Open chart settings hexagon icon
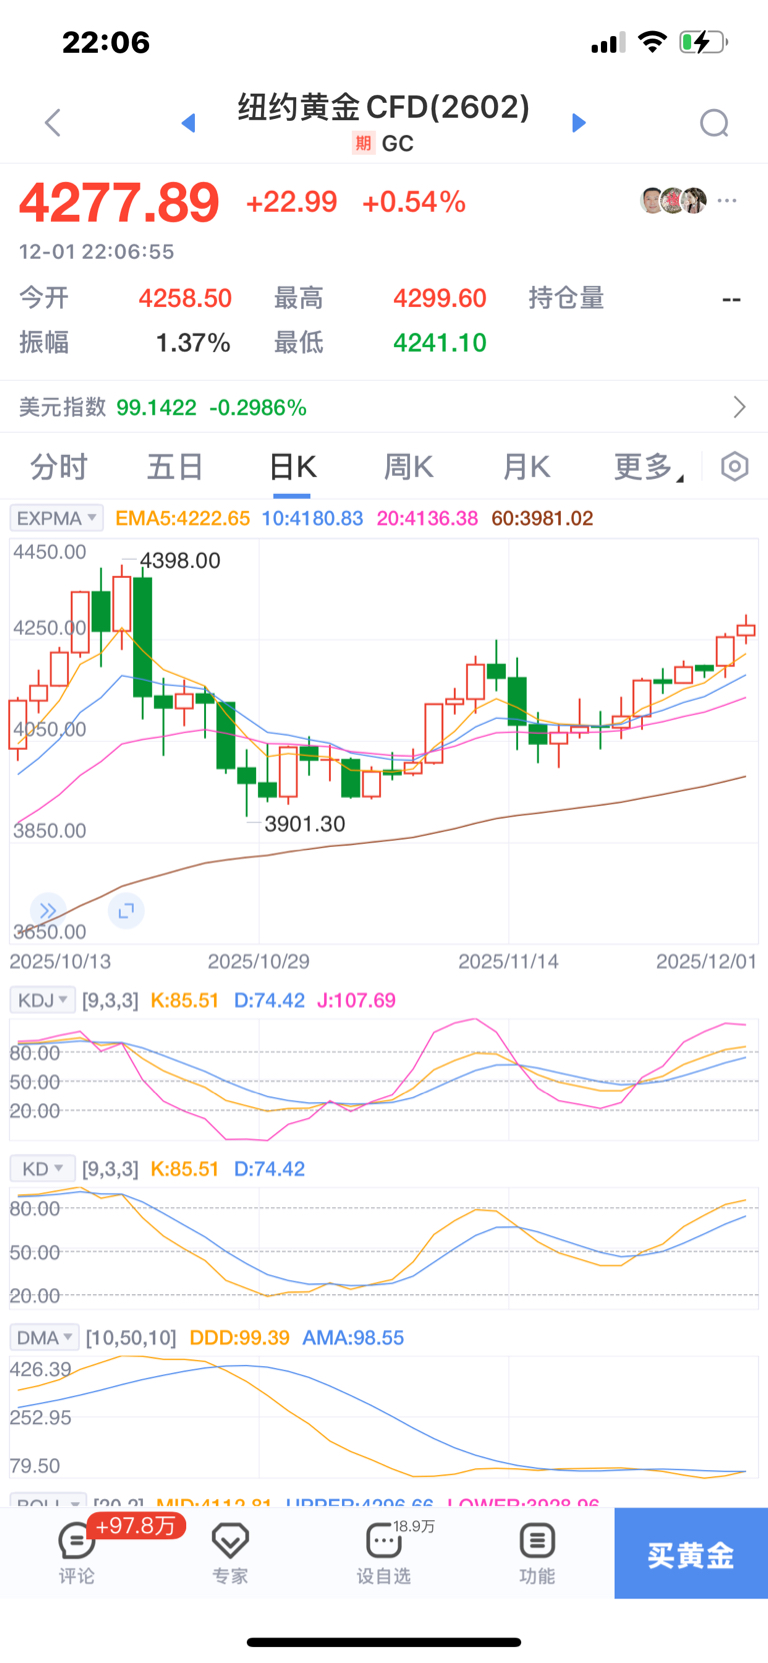The width and height of the screenshot is (768, 1663). [735, 467]
